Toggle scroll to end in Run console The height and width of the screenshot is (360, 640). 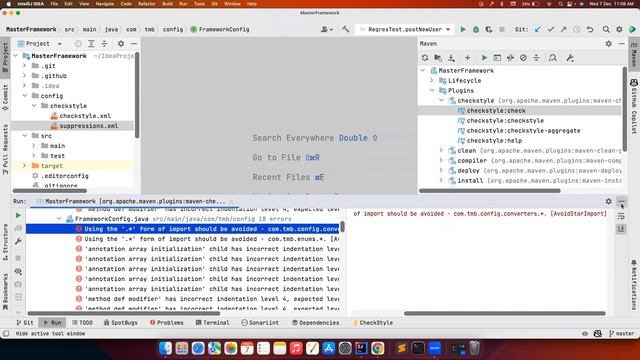point(621,229)
